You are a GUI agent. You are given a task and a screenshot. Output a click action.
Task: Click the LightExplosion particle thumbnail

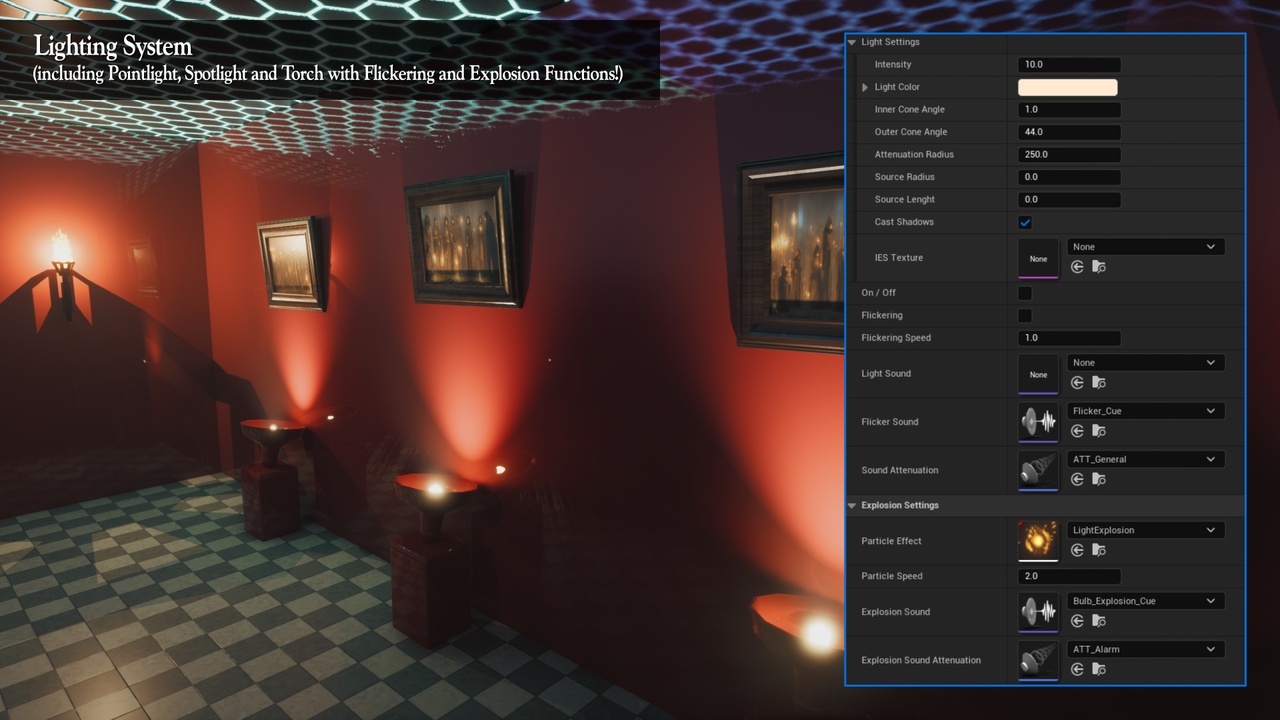click(1038, 541)
